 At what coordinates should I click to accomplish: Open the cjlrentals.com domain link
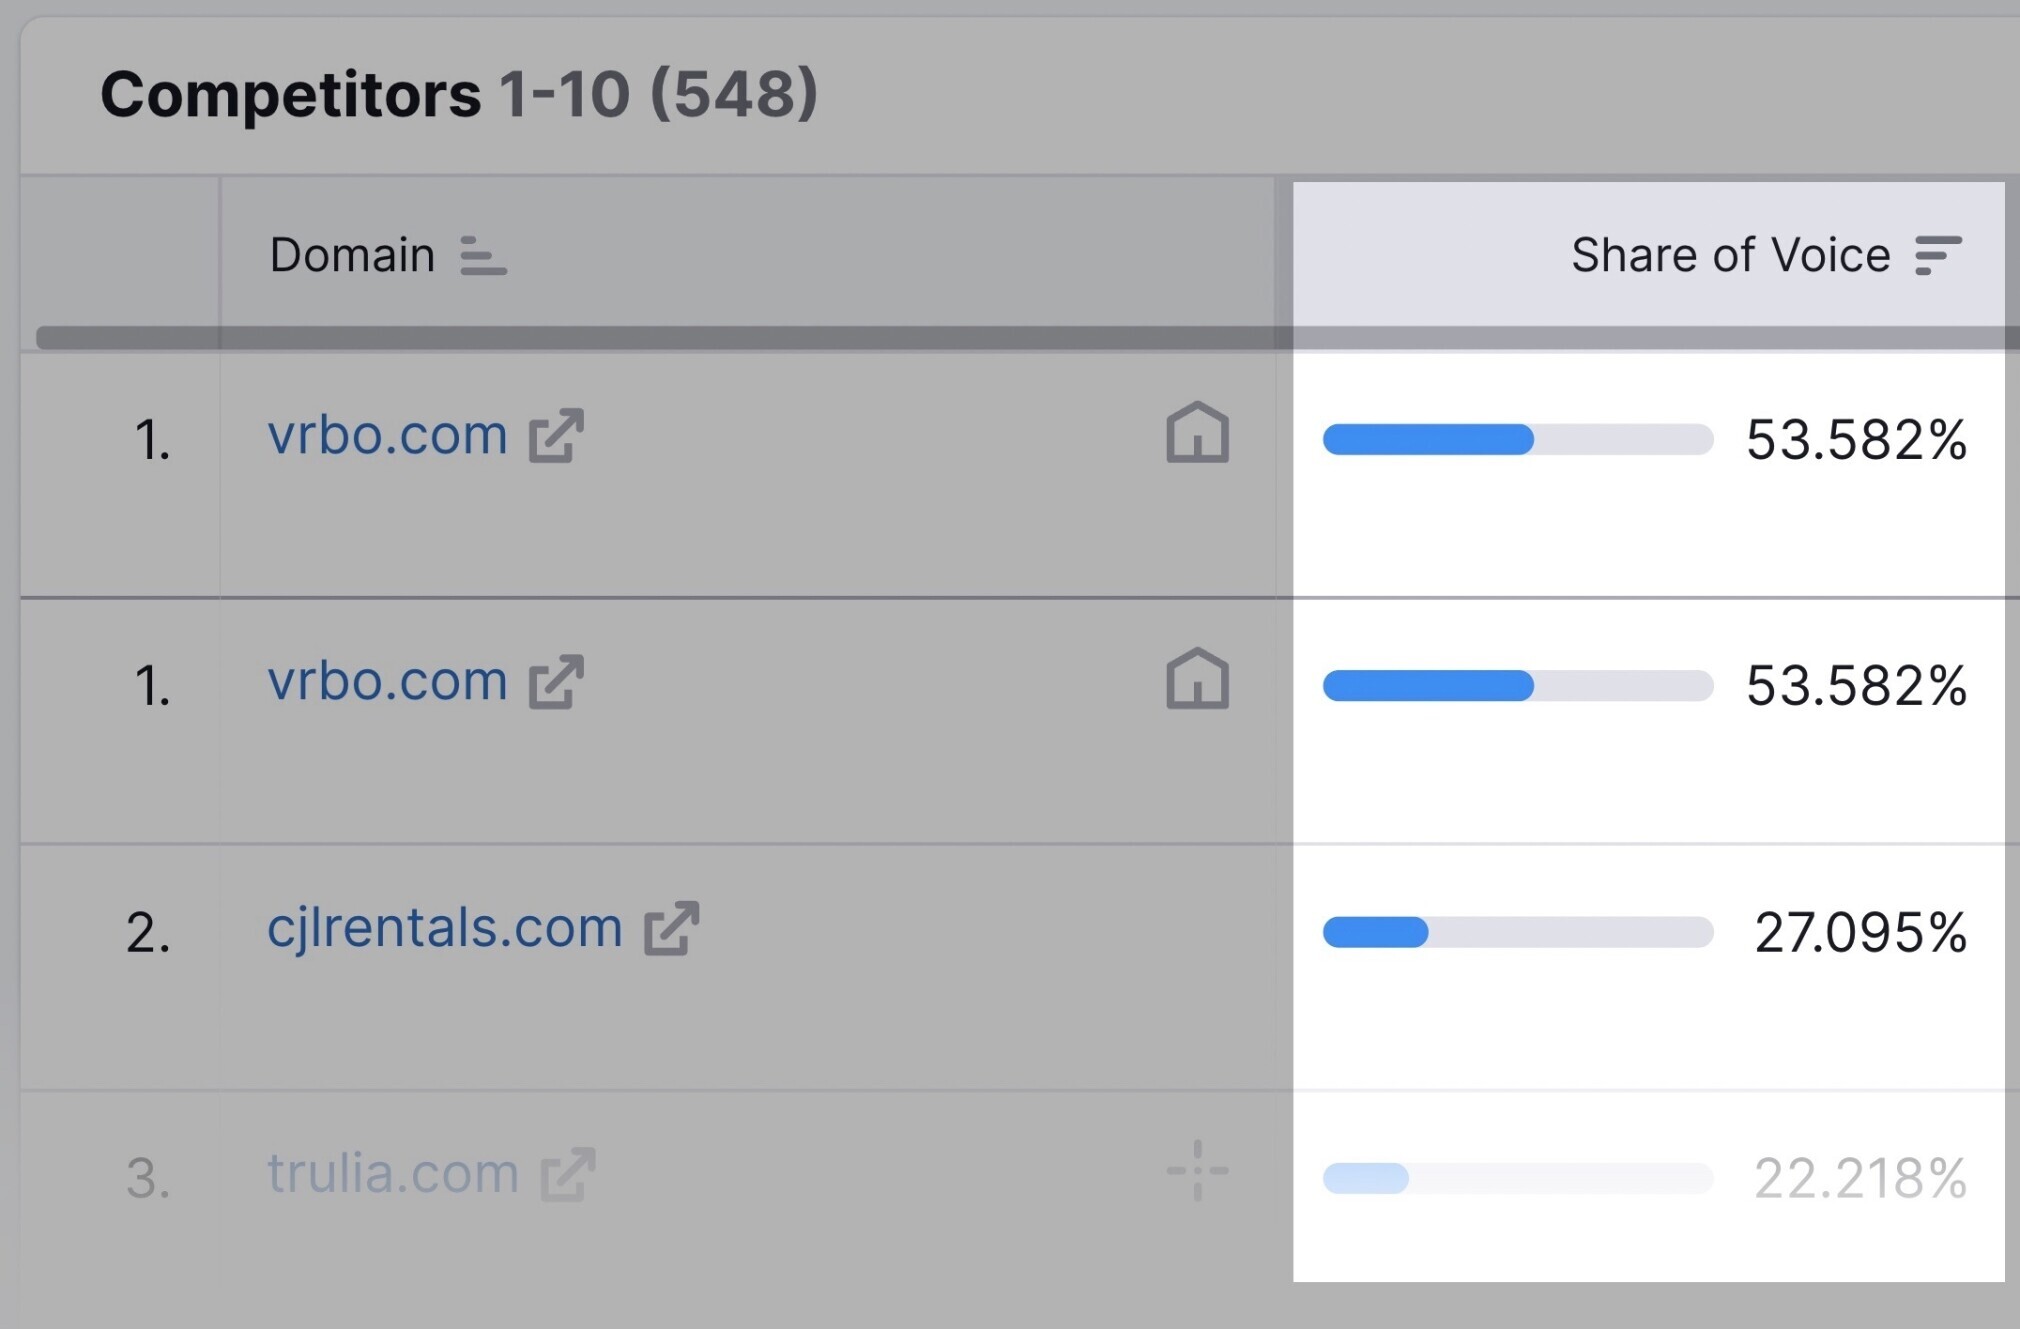444,928
